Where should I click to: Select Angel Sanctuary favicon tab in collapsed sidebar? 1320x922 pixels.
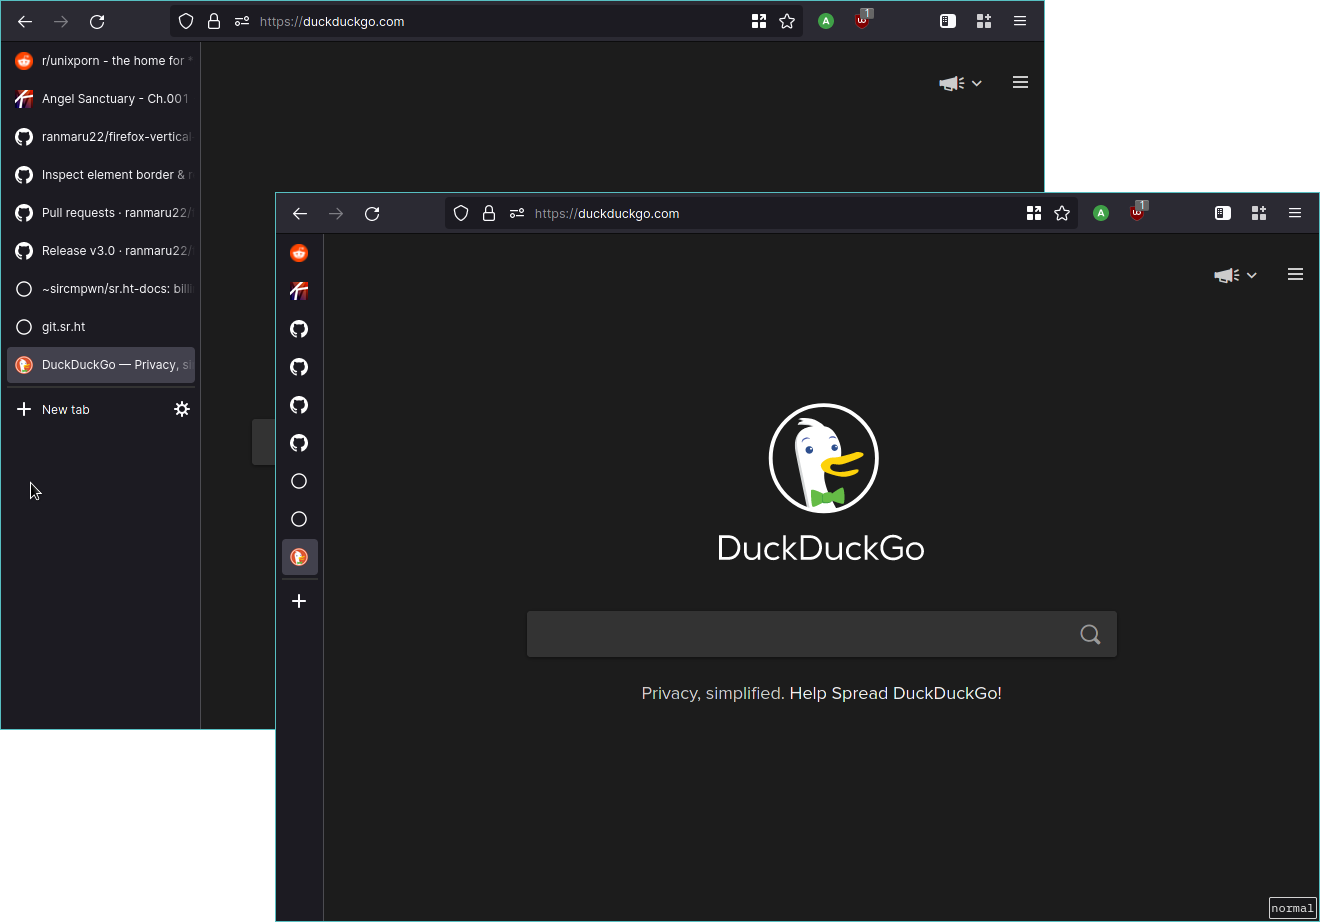point(299,291)
